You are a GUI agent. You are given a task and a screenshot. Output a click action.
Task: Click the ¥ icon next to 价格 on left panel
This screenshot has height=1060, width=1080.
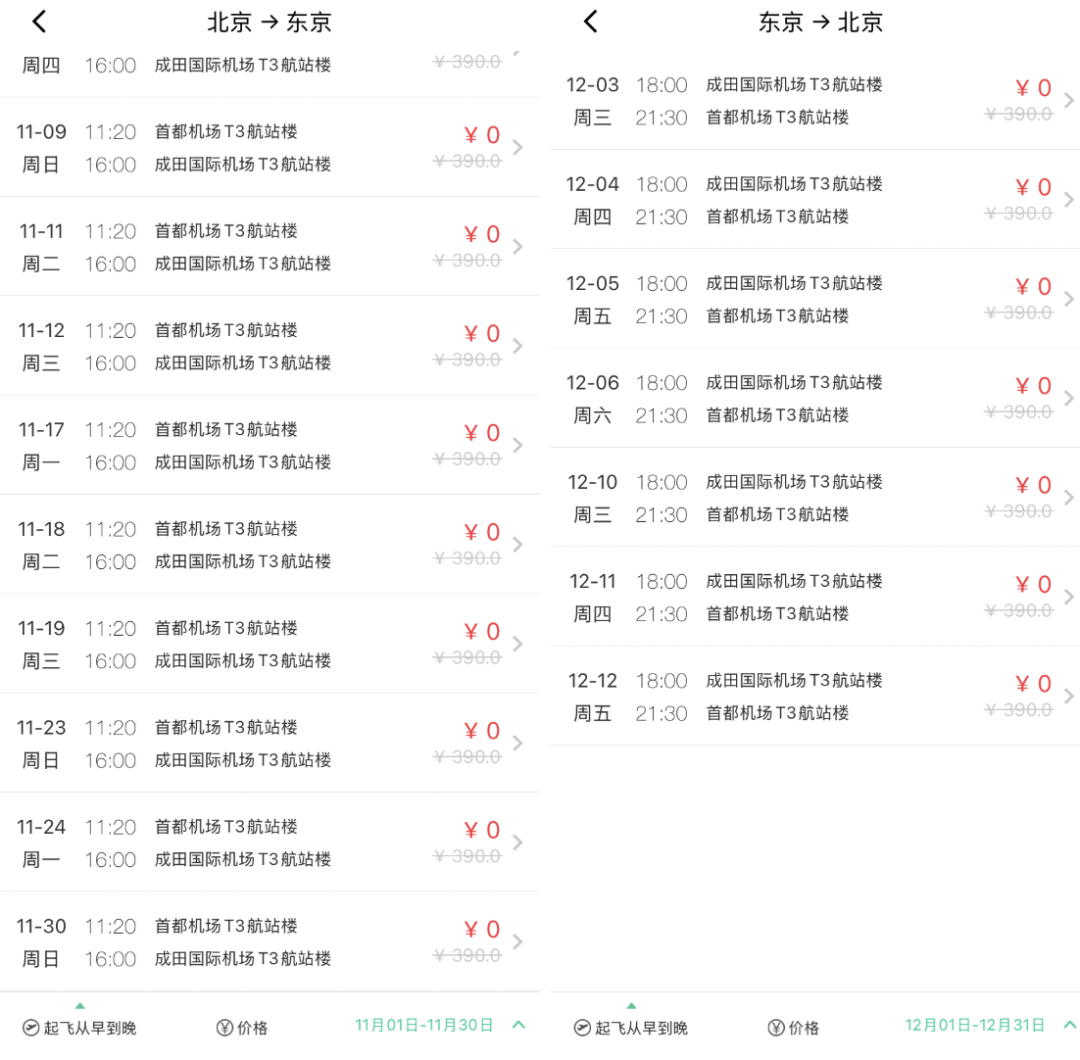click(222, 1026)
